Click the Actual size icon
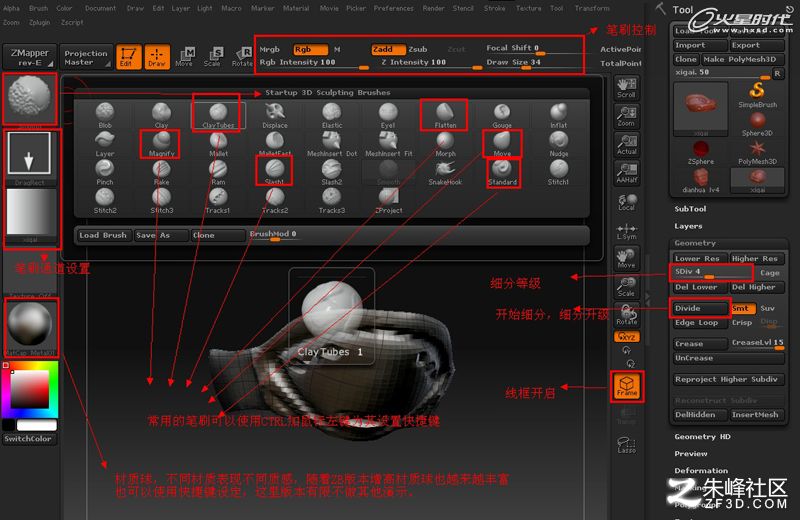 pyautogui.click(x=627, y=145)
